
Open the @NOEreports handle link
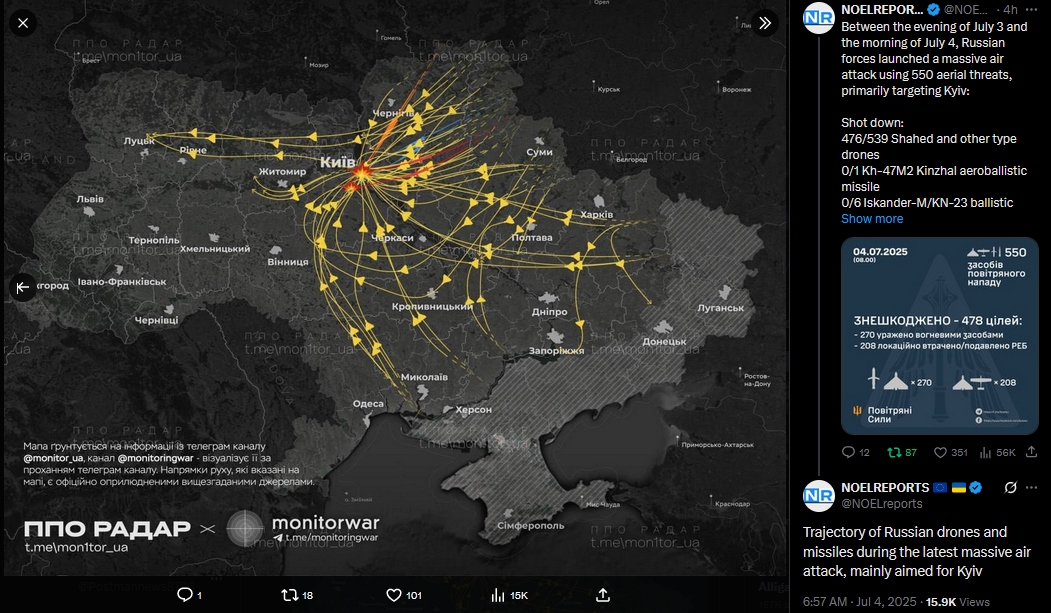[x=966, y=9]
